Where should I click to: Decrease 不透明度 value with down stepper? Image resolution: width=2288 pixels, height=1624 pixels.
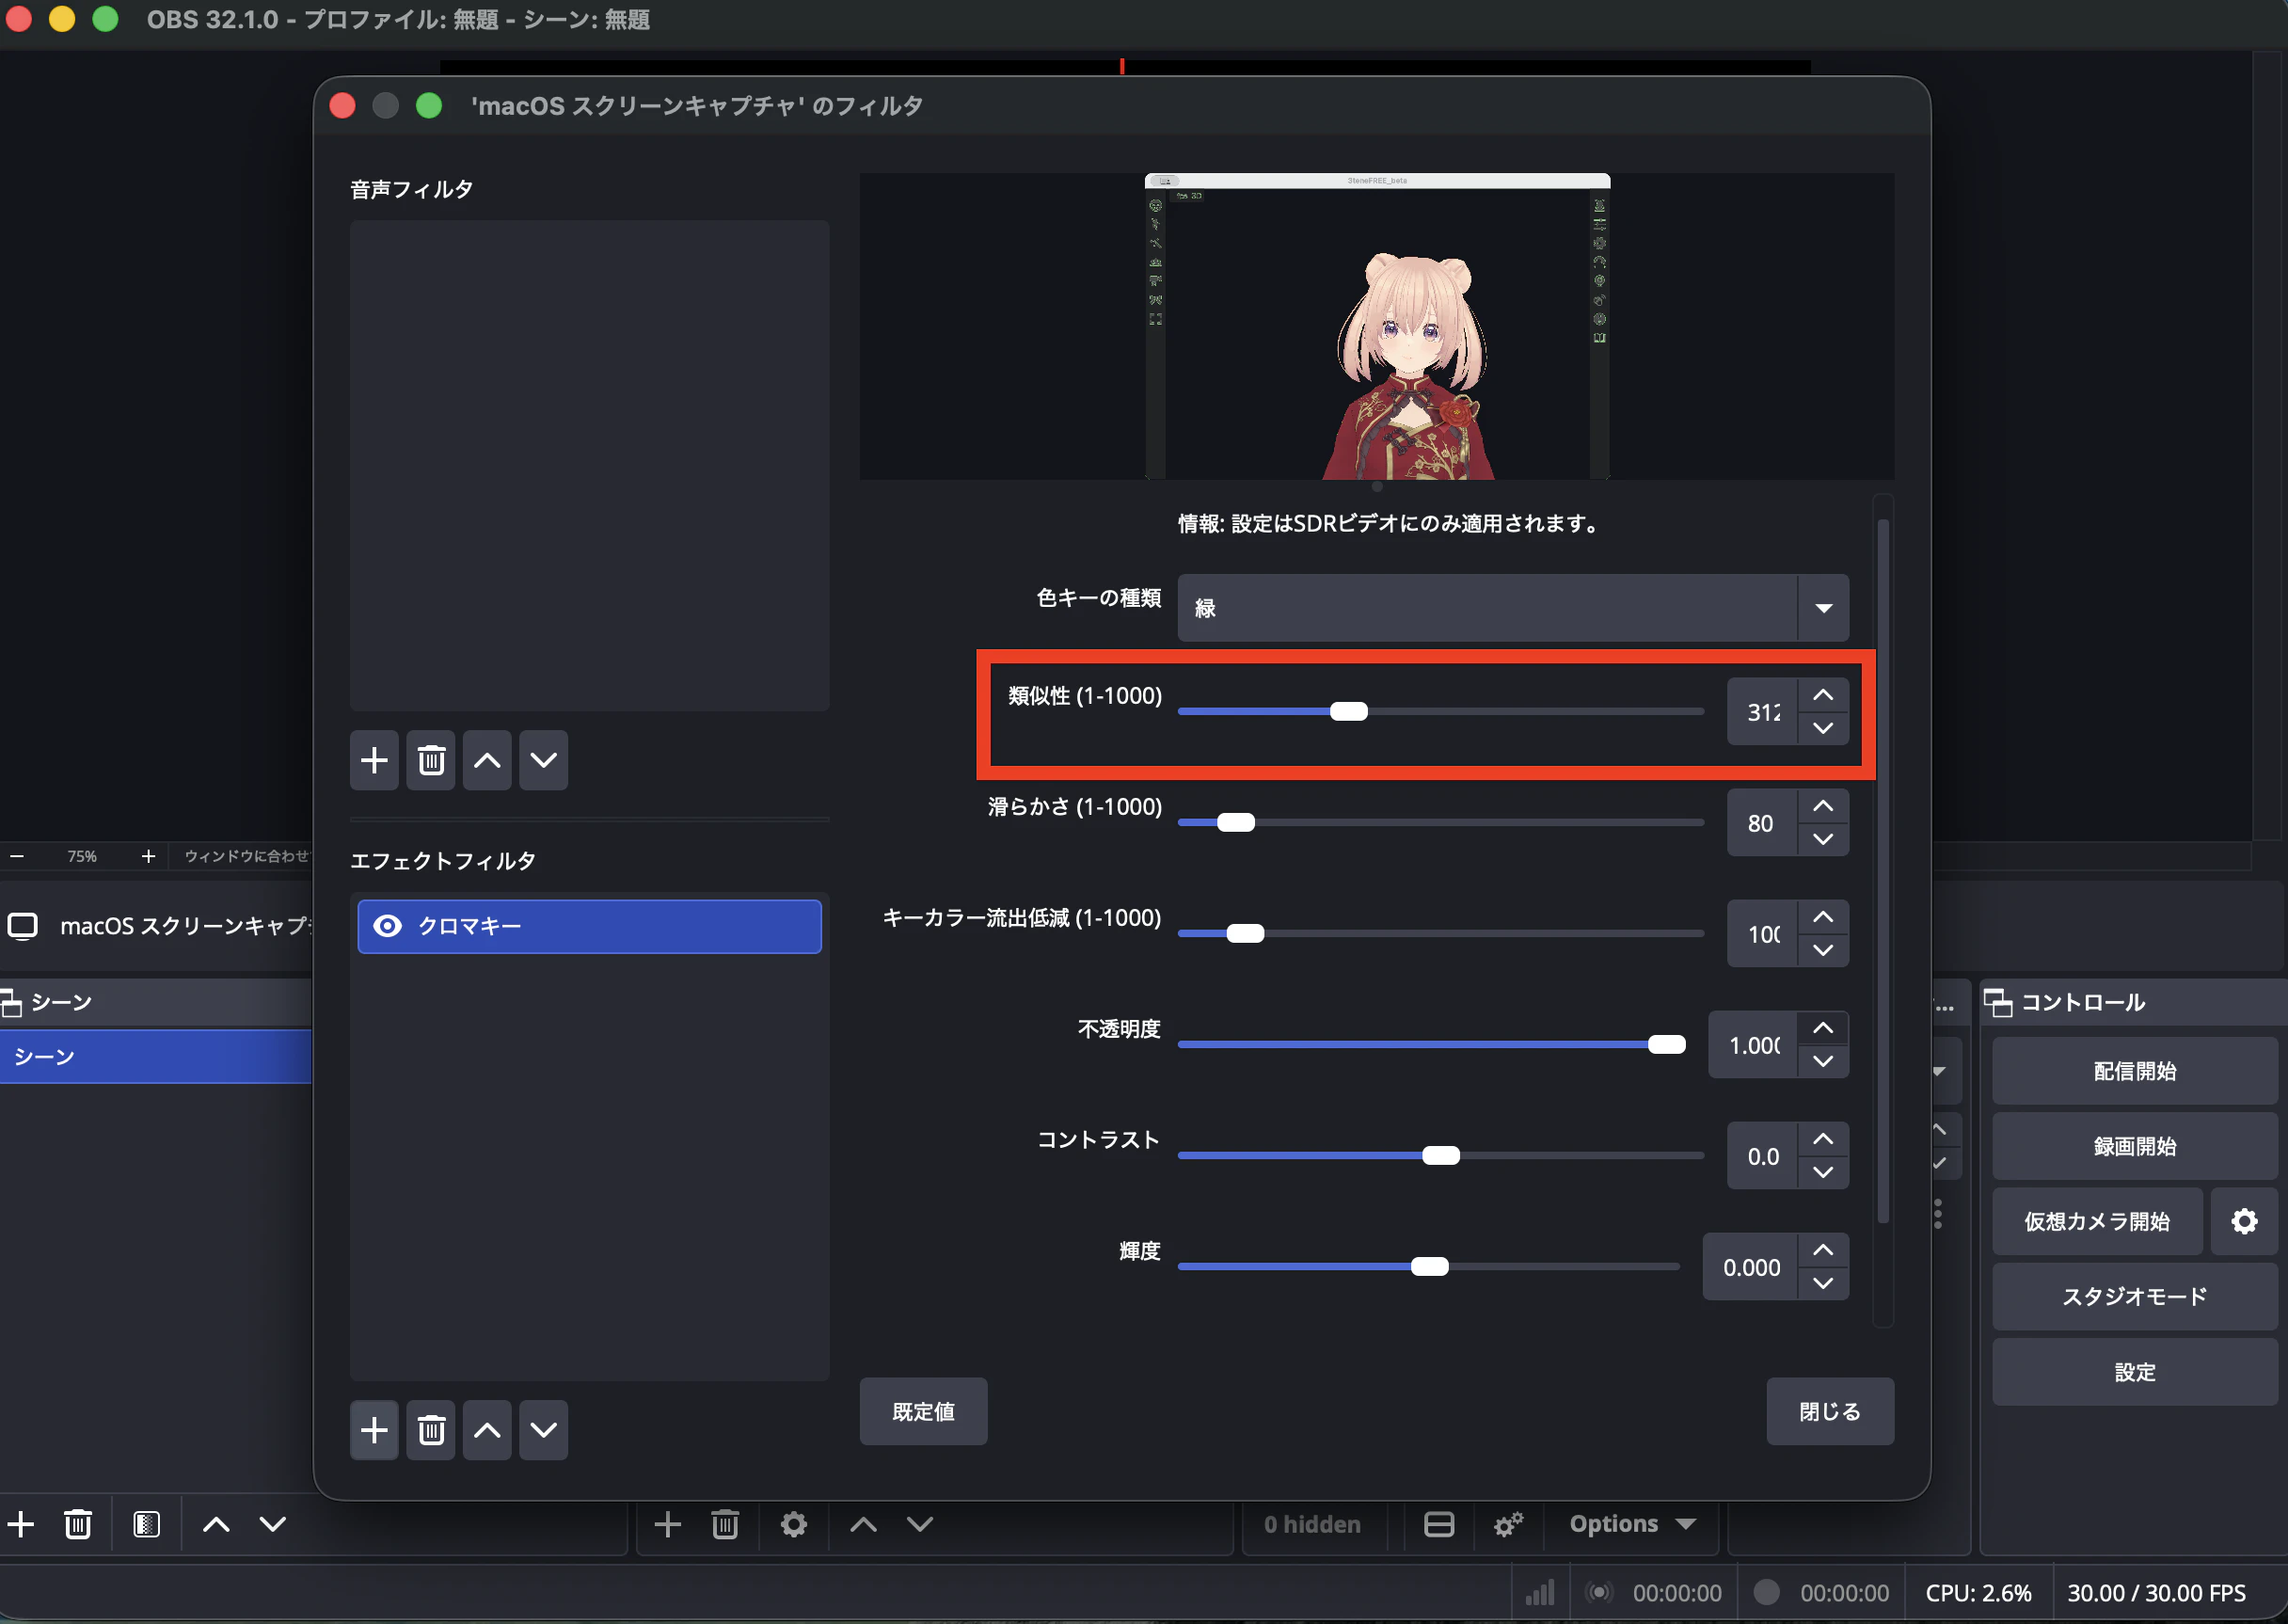coord(1823,1061)
